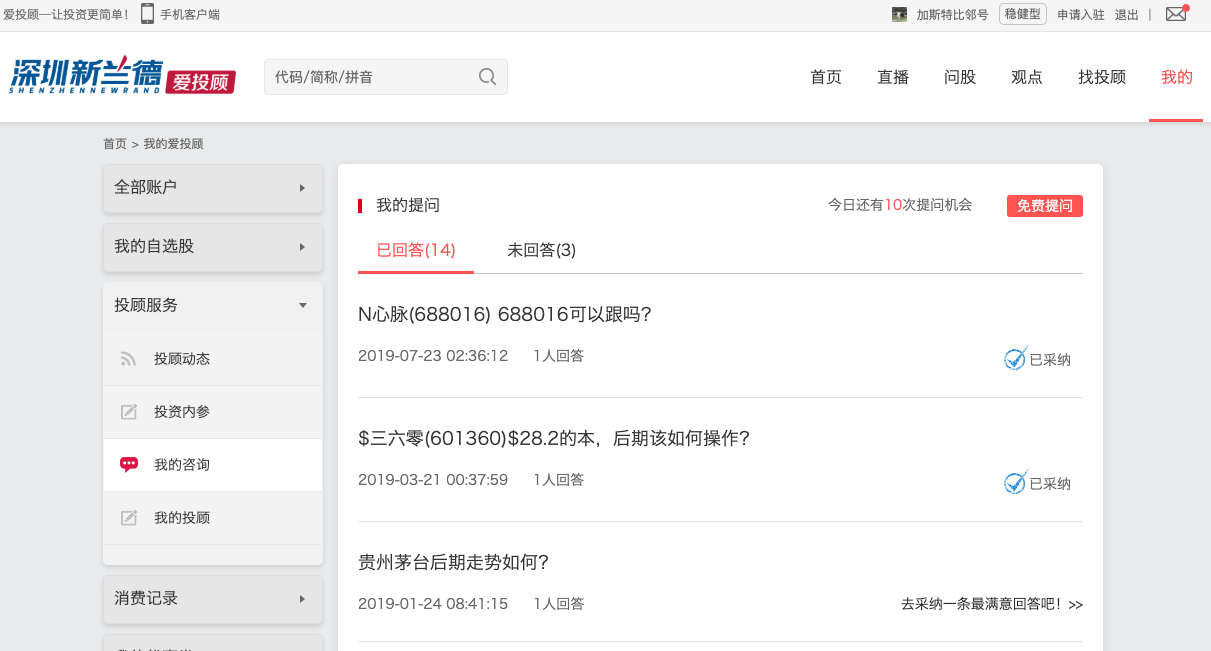Click the user avatar thumbnail
The image size is (1211, 651).
899,14
